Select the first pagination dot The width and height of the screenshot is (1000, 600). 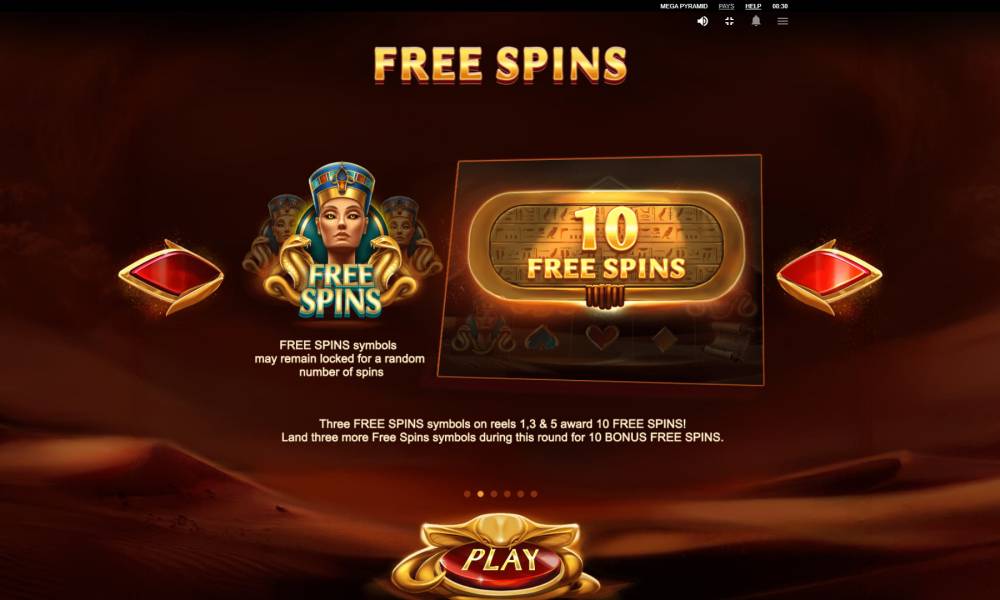[467, 494]
